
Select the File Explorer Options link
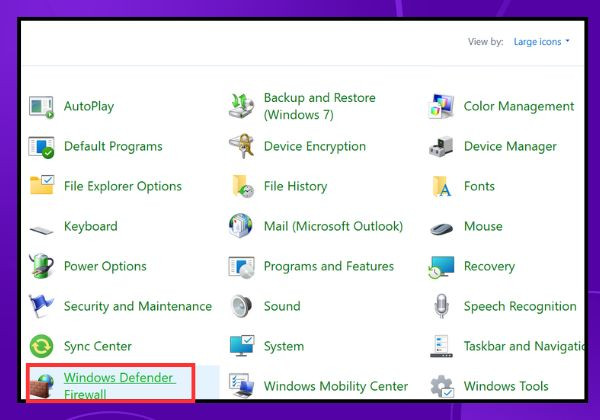click(x=123, y=186)
